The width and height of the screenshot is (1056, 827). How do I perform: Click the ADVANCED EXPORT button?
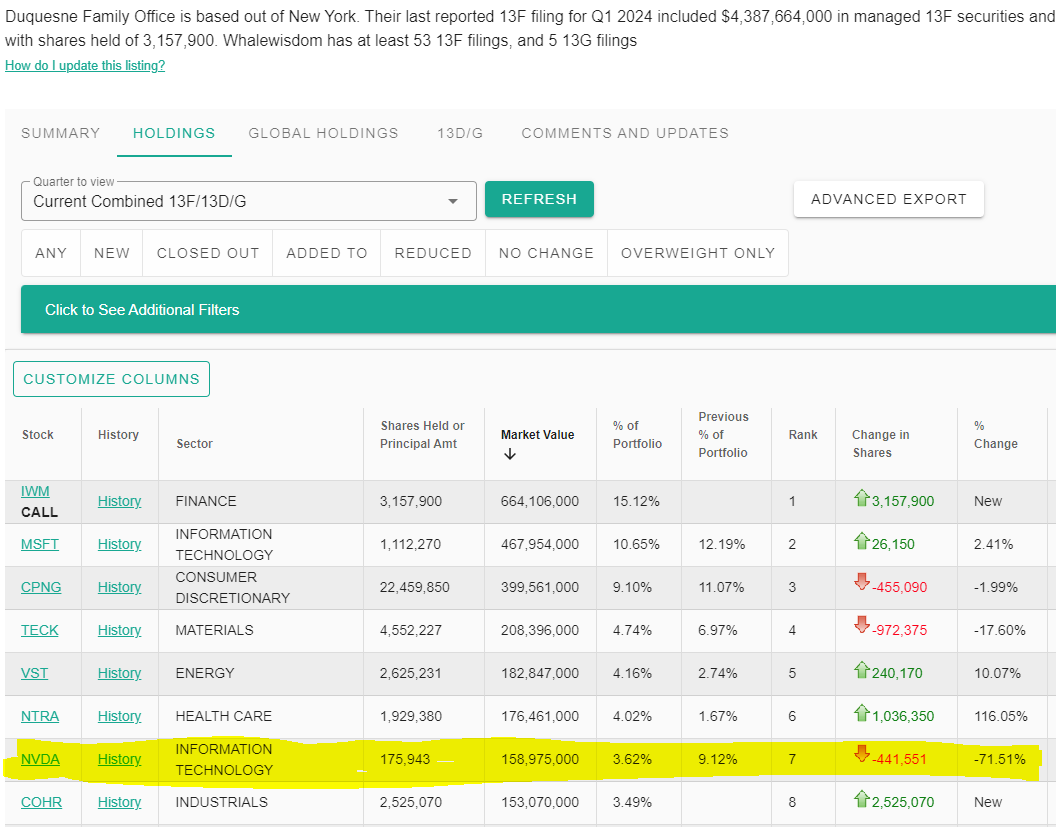(x=888, y=199)
